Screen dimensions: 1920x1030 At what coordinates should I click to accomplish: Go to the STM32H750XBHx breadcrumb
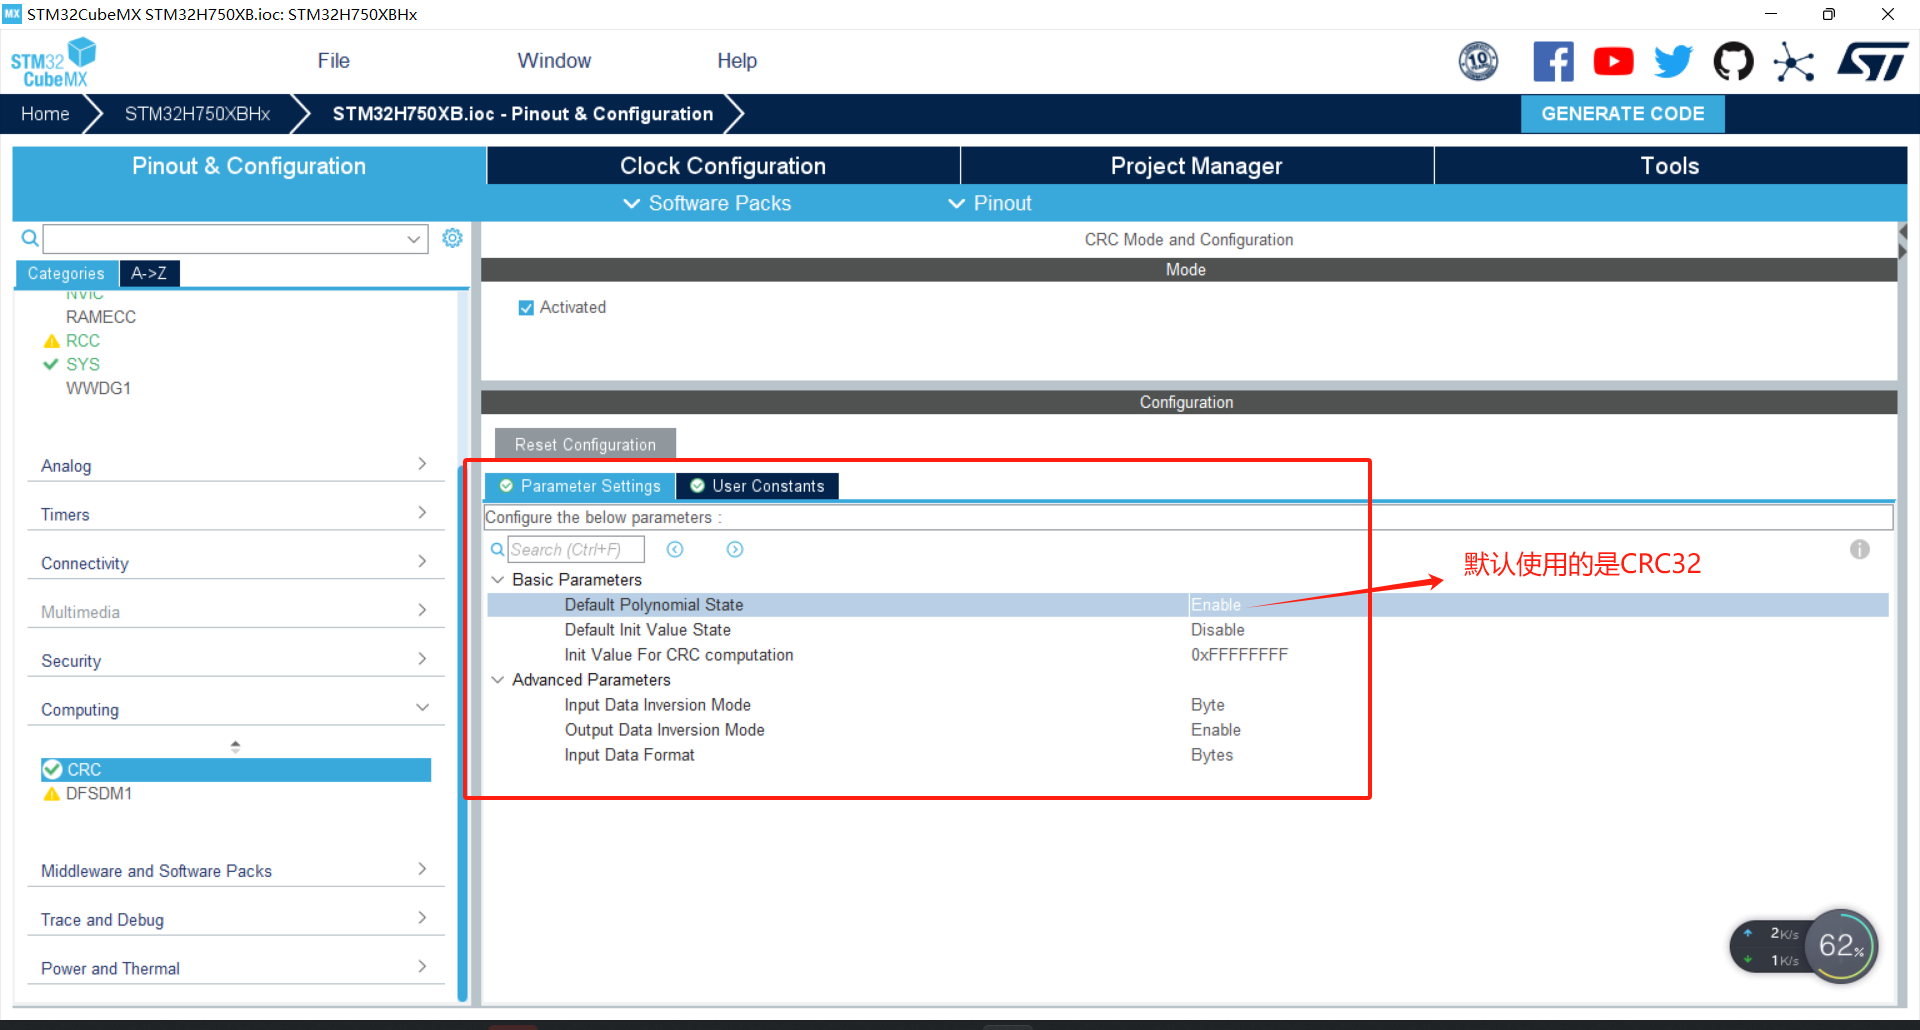coord(198,114)
